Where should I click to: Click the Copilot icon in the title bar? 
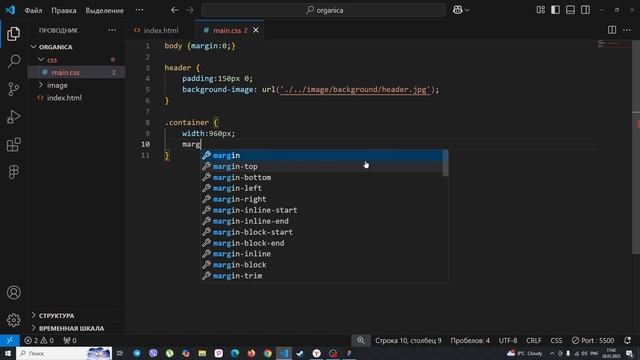(457, 10)
